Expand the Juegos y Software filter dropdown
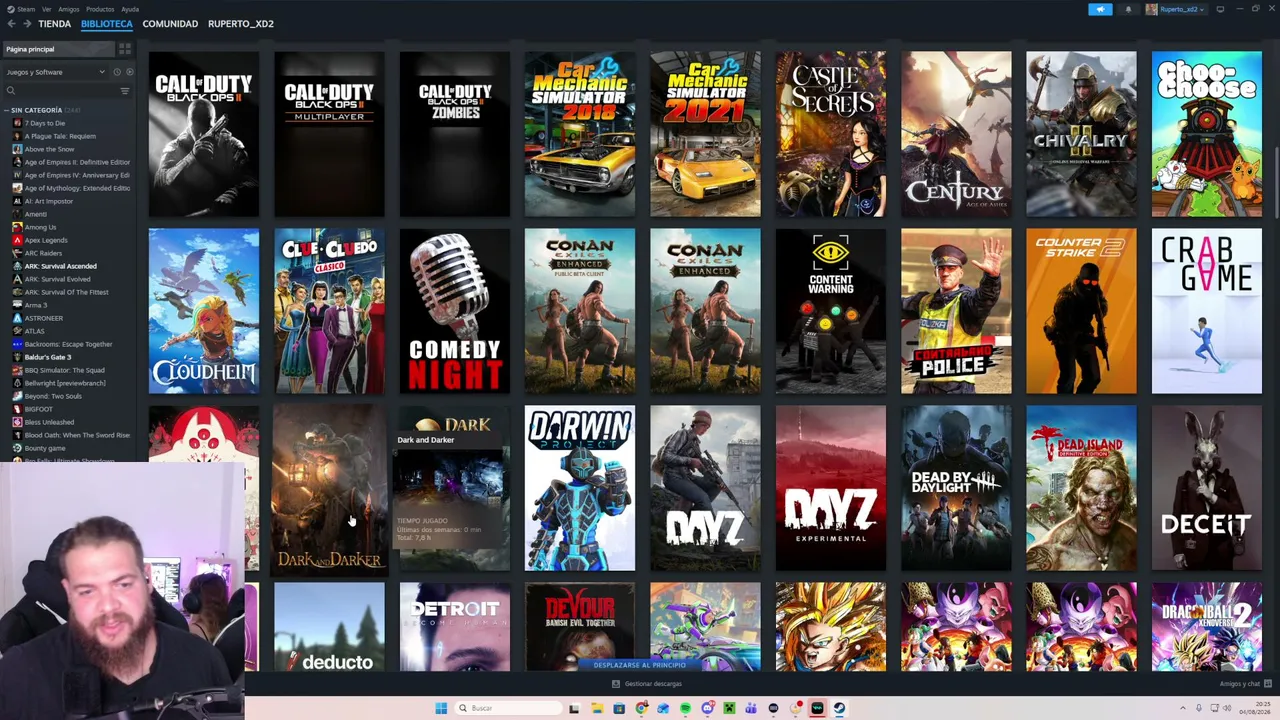Image resolution: width=1280 pixels, height=720 pixels. click(55, 72)
